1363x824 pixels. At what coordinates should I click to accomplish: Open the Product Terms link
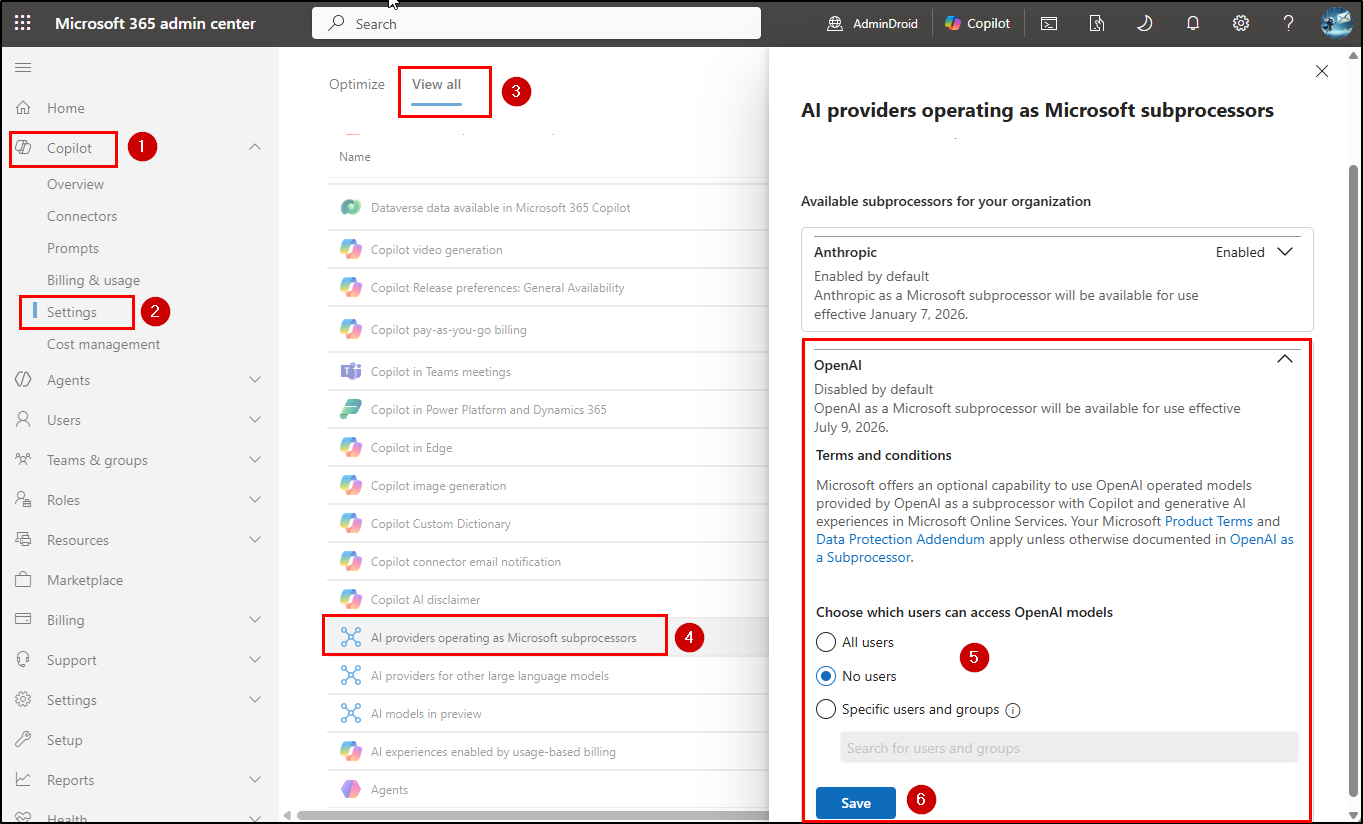click(1209, 521)
